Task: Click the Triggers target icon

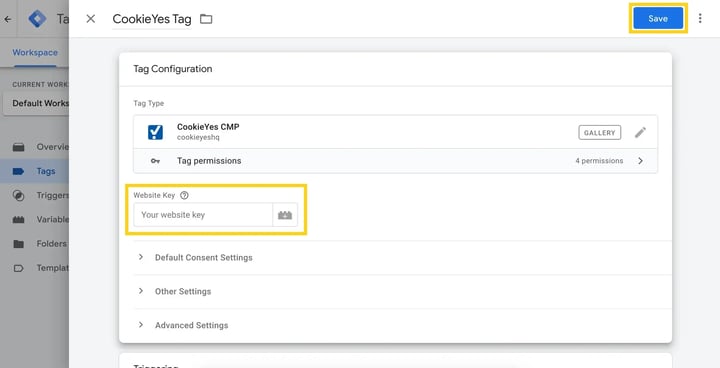Action: pos(18,195)
